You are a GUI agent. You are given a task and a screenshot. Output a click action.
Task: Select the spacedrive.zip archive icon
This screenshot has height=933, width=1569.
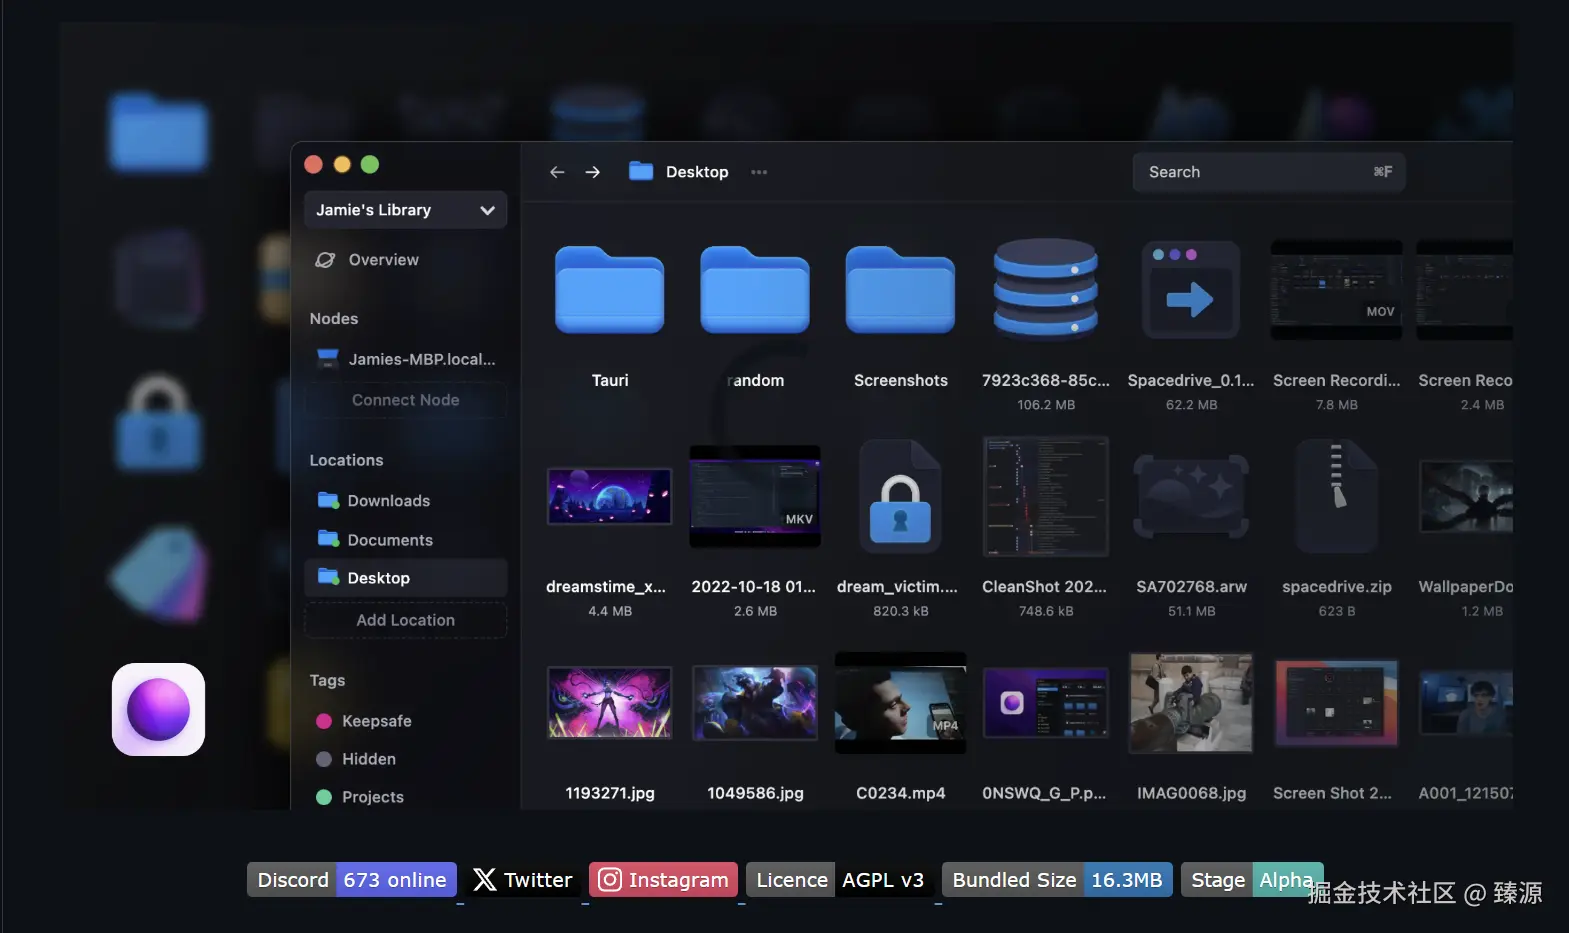point(1337,497)
